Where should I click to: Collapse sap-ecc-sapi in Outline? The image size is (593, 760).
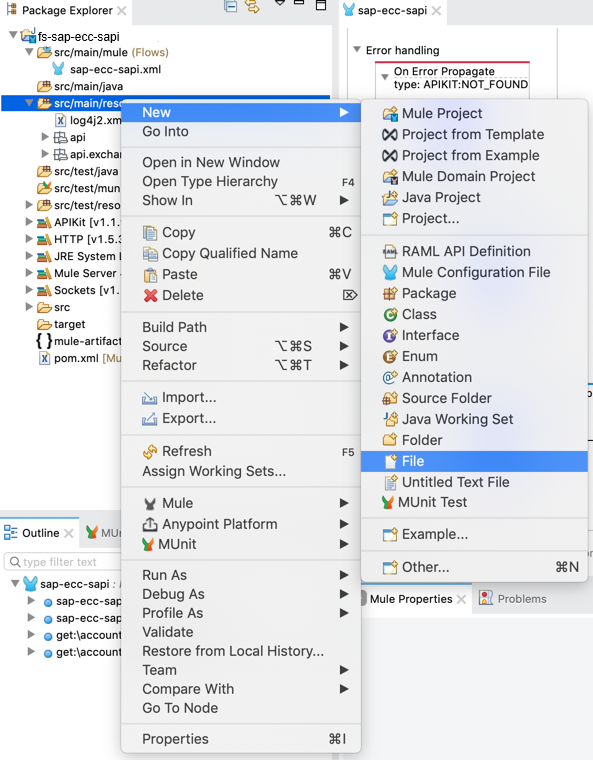[15, 584]
